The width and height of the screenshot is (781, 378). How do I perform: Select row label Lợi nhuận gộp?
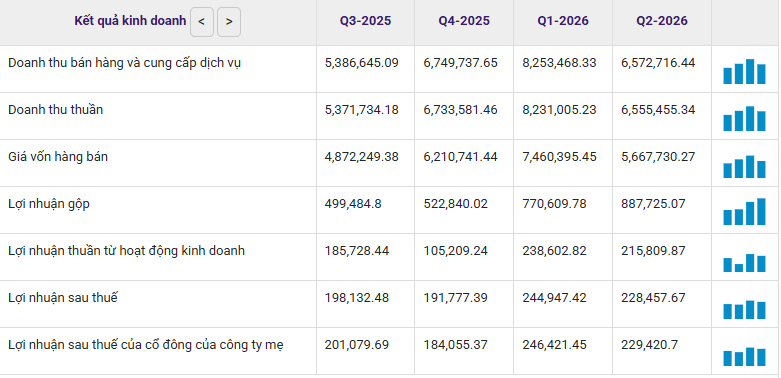49,204
